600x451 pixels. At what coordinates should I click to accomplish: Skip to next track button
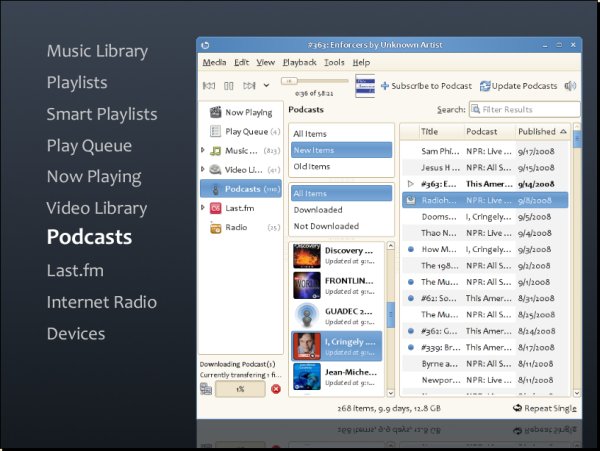point(249,86)
